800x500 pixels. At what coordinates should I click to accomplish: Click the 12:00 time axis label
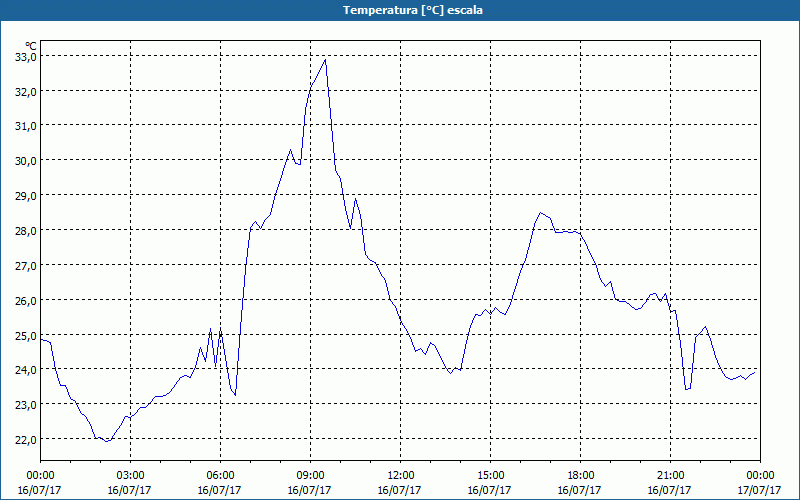[401, 476]
